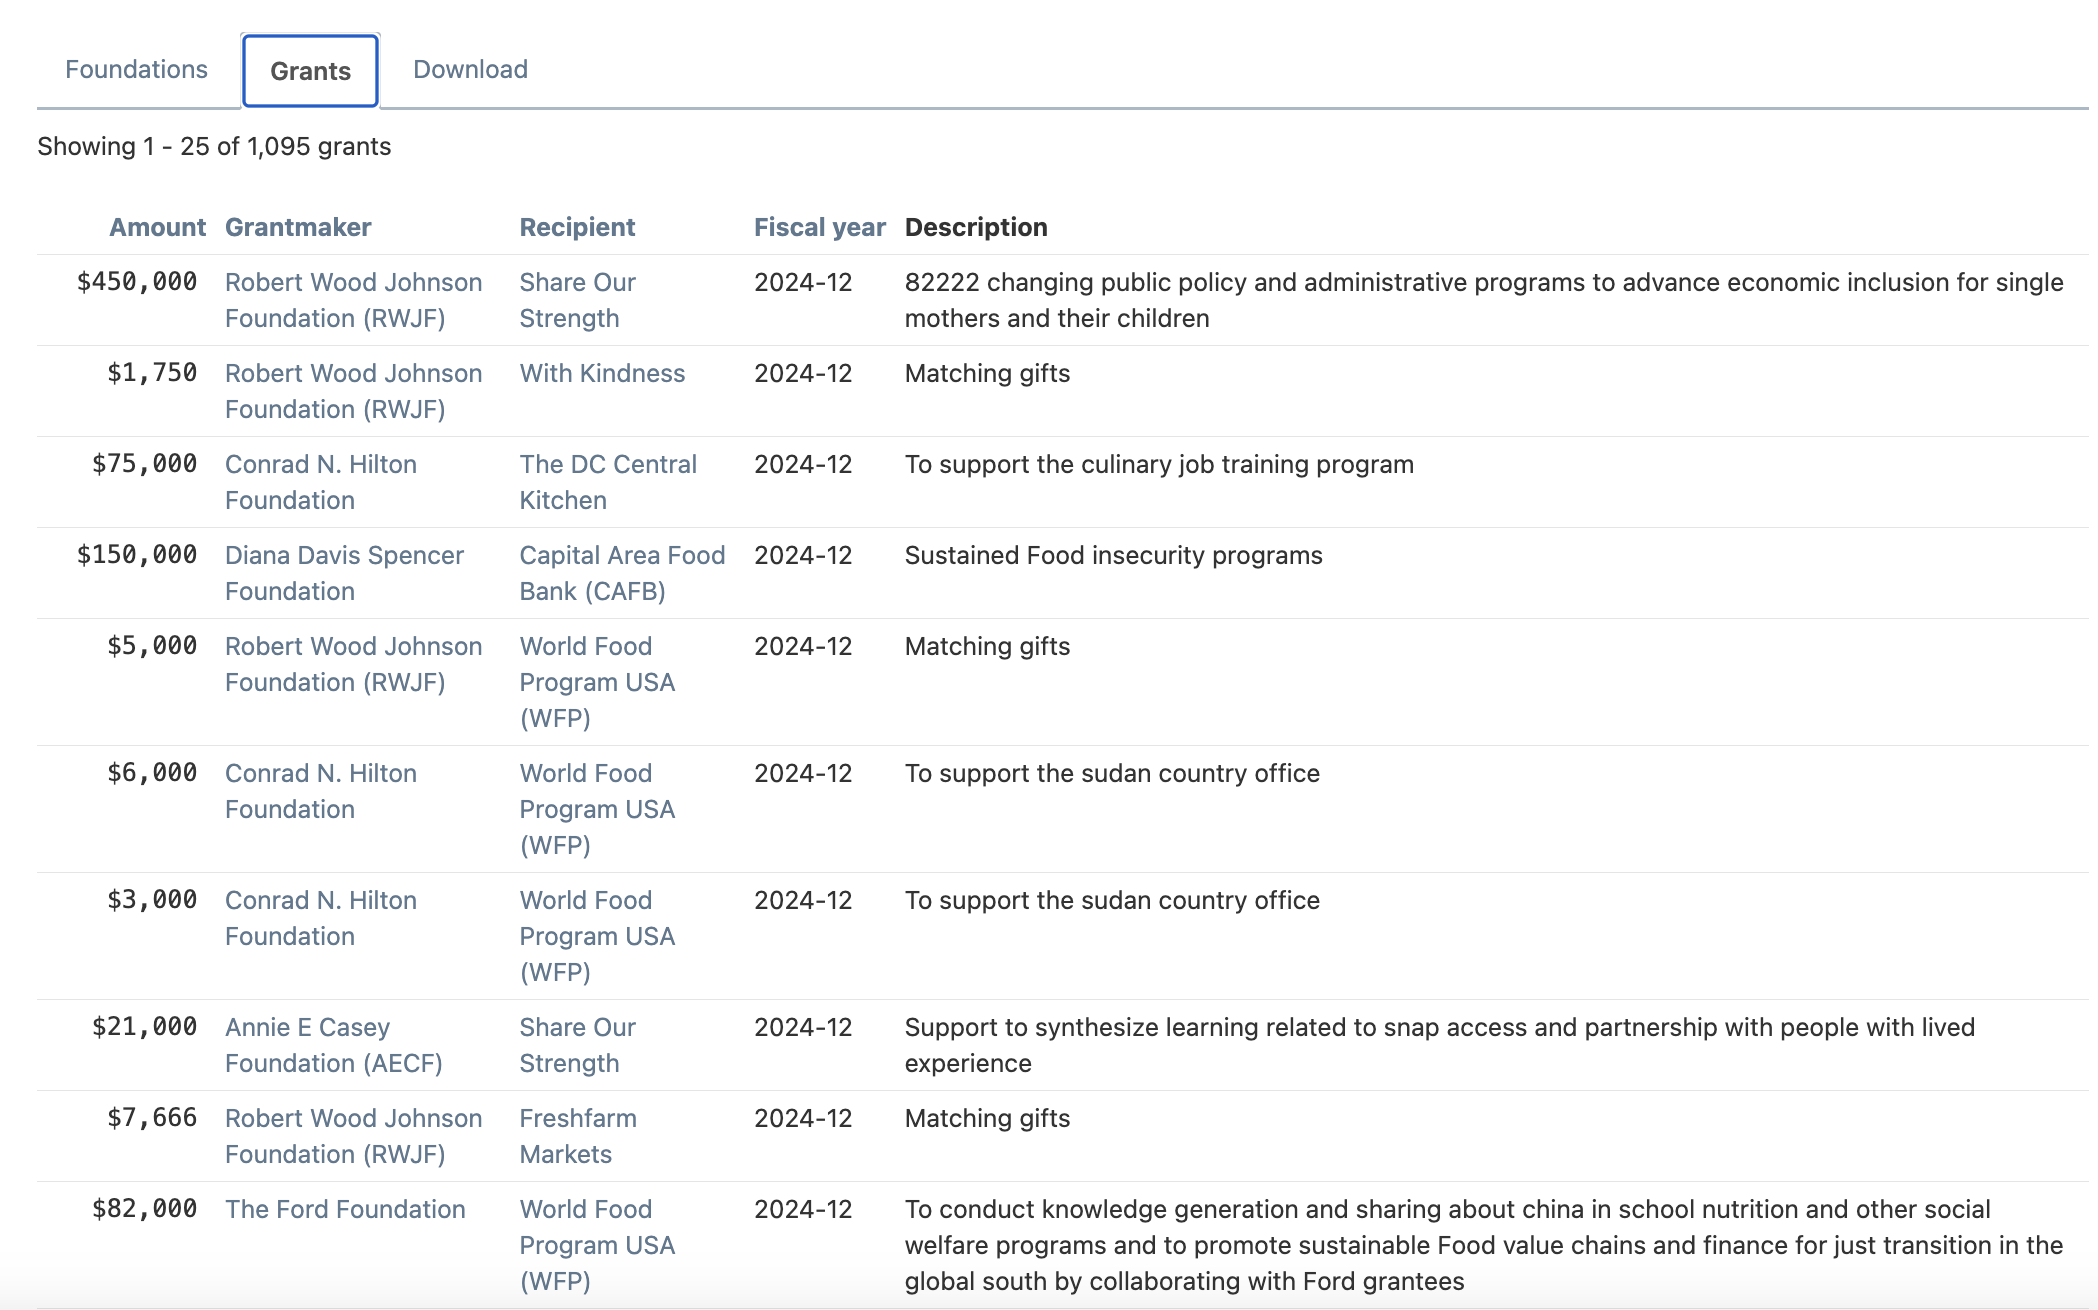This screenshot has width=2098, height=1310.
Task: Open World Food Program USA in $6,000 row
Action: click(x=597, y=809)
